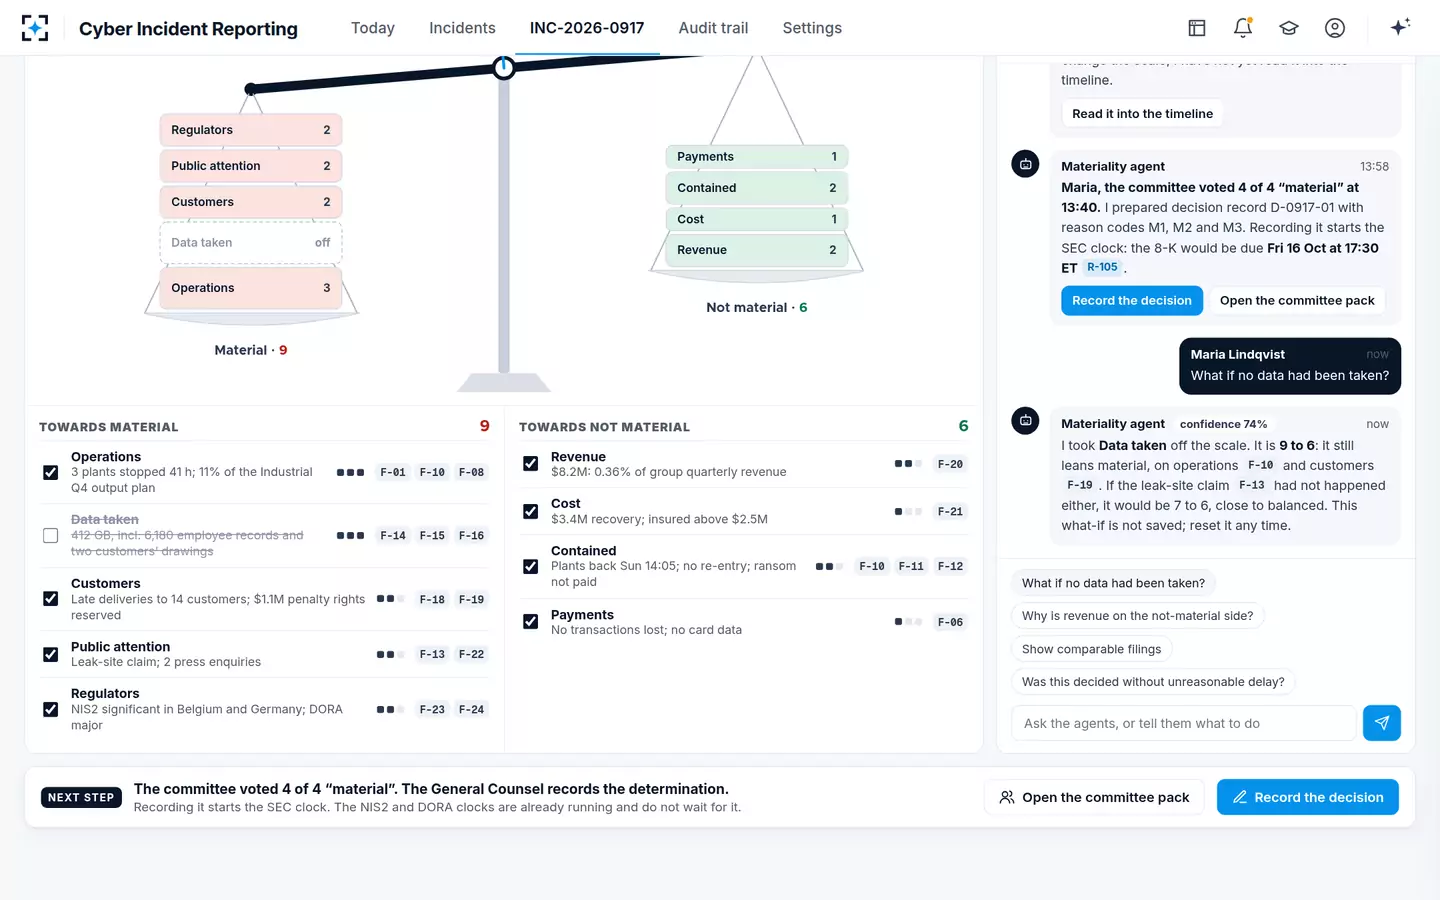Uncheck the Customers factor checkbox
This screenshot has height=900, width=1440.
[51, 599]
